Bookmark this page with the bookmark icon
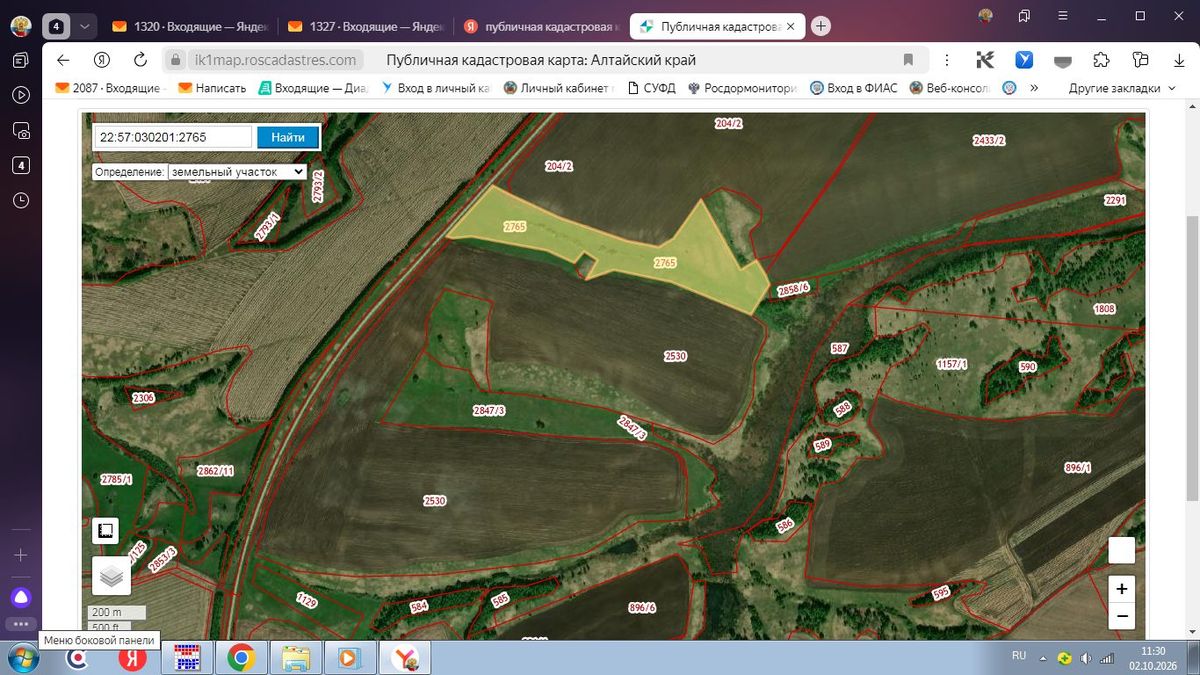1200x675 pixels. click(908, 60)
